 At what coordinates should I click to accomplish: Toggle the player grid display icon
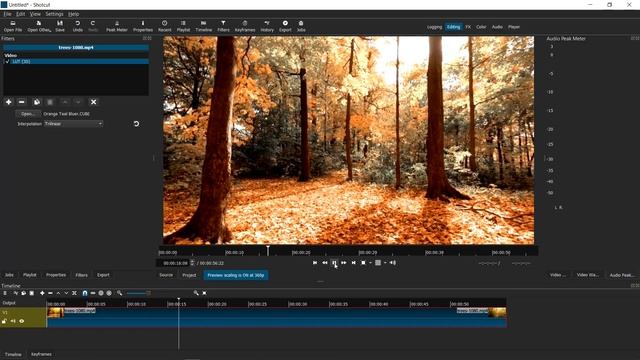(x=378, y=263)
